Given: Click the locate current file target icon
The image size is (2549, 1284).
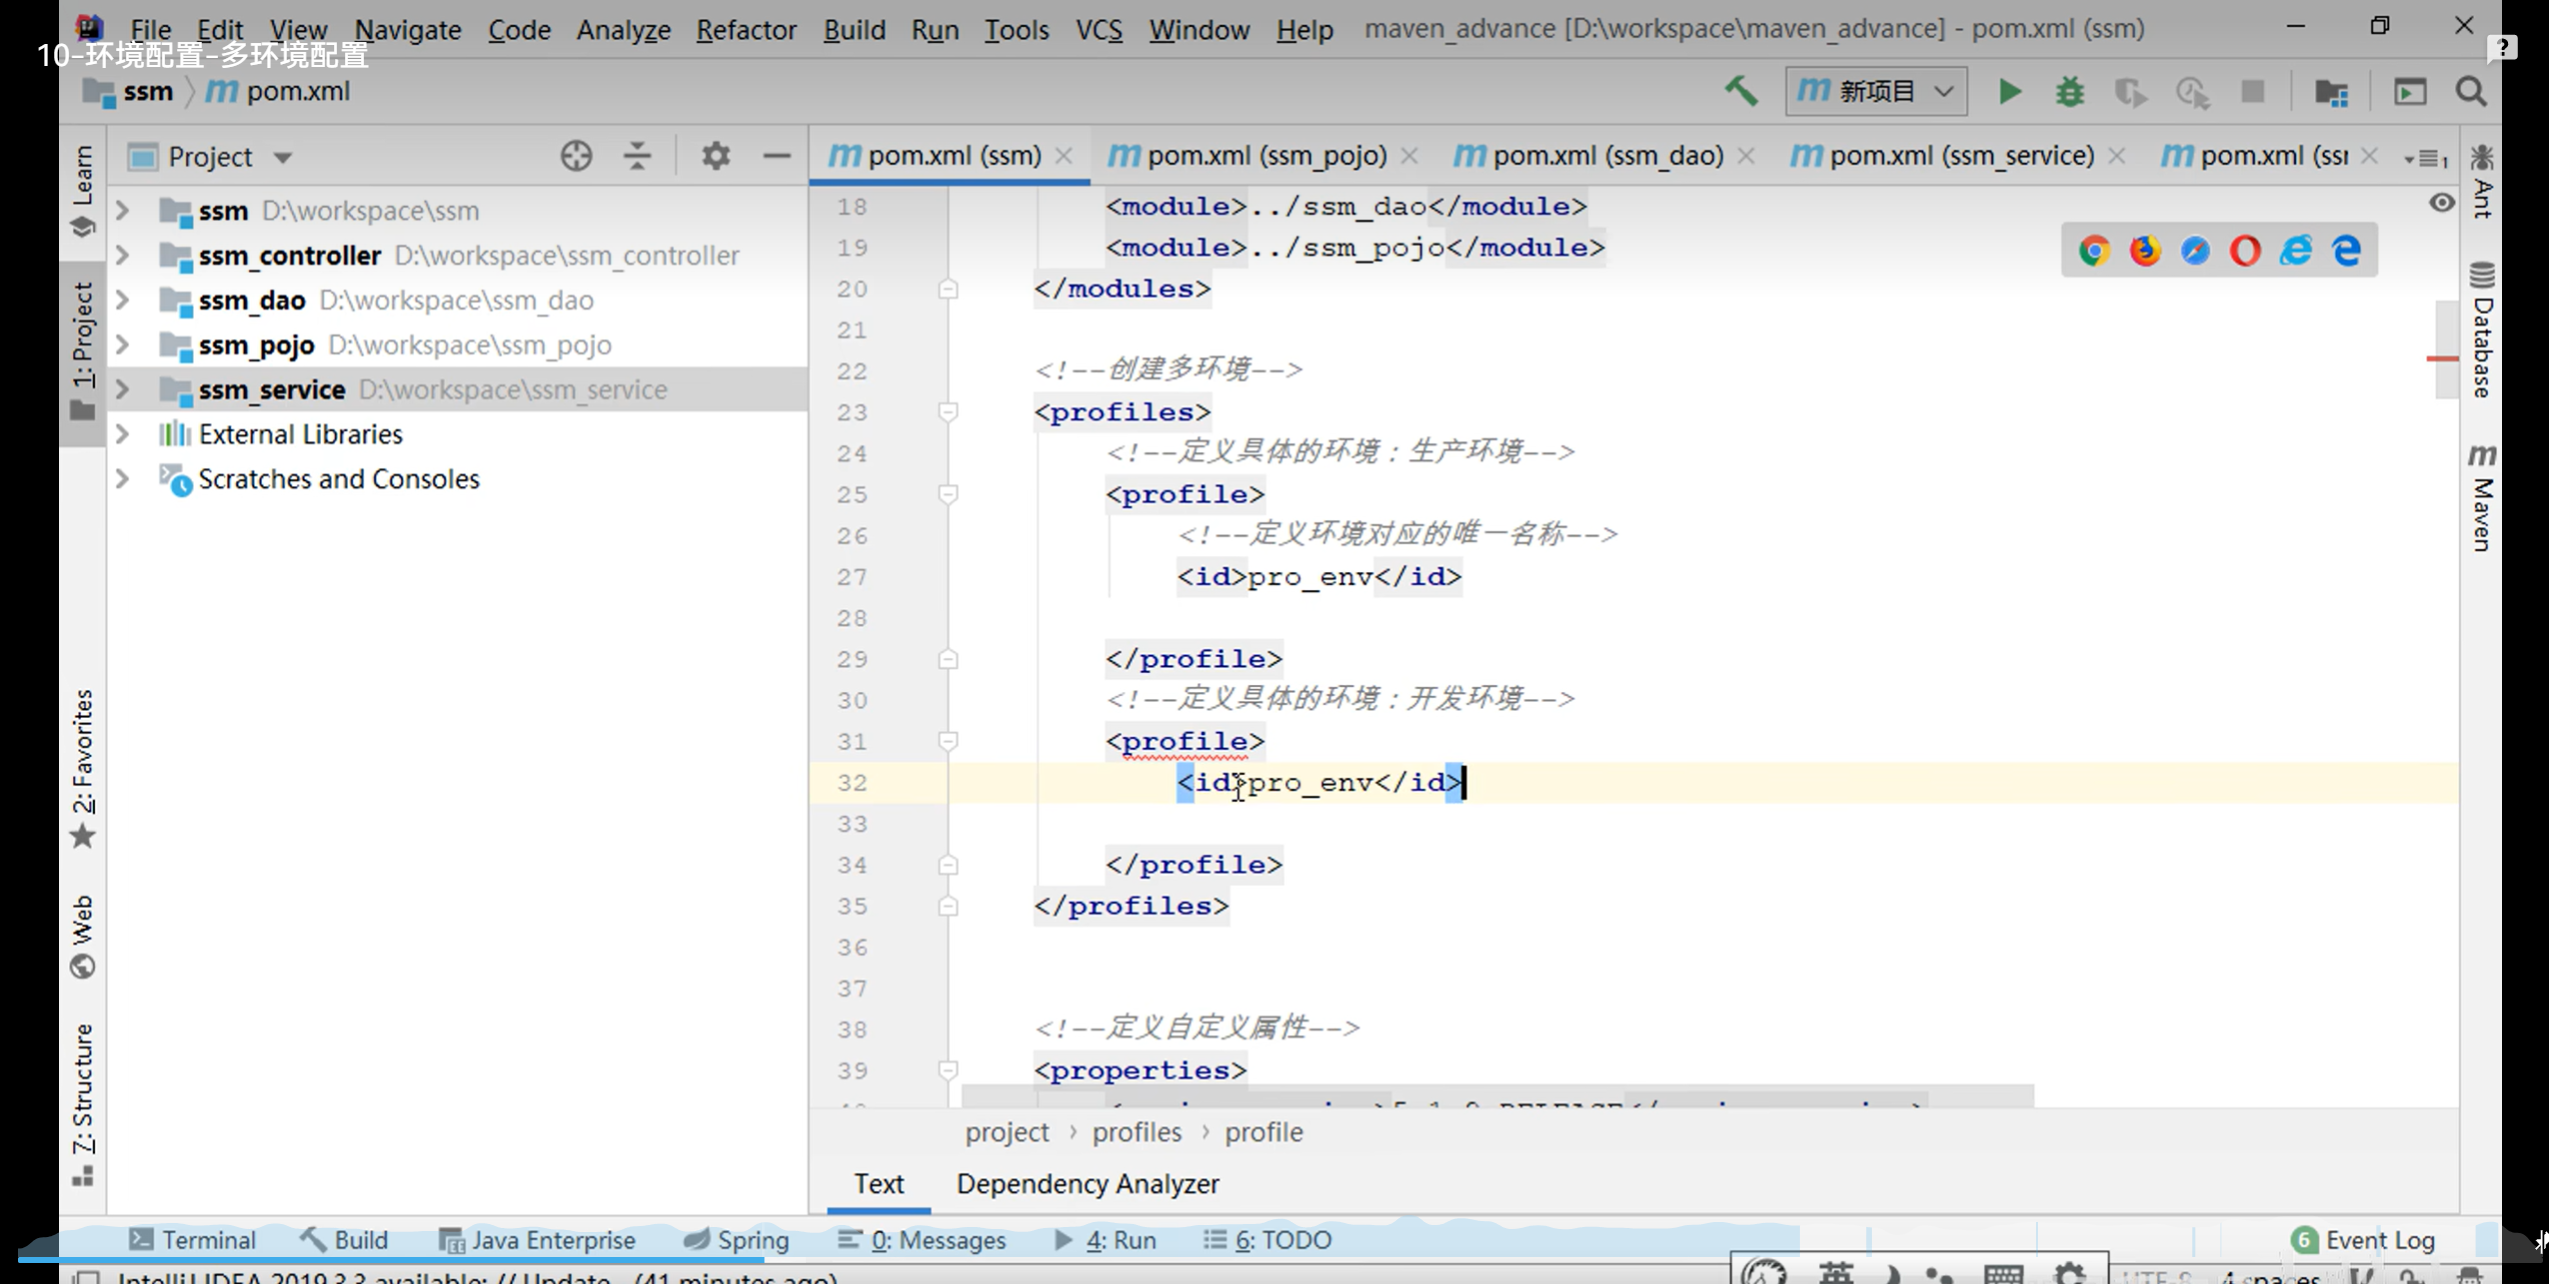Looking at the screenshot, I should tap(576, 156).
